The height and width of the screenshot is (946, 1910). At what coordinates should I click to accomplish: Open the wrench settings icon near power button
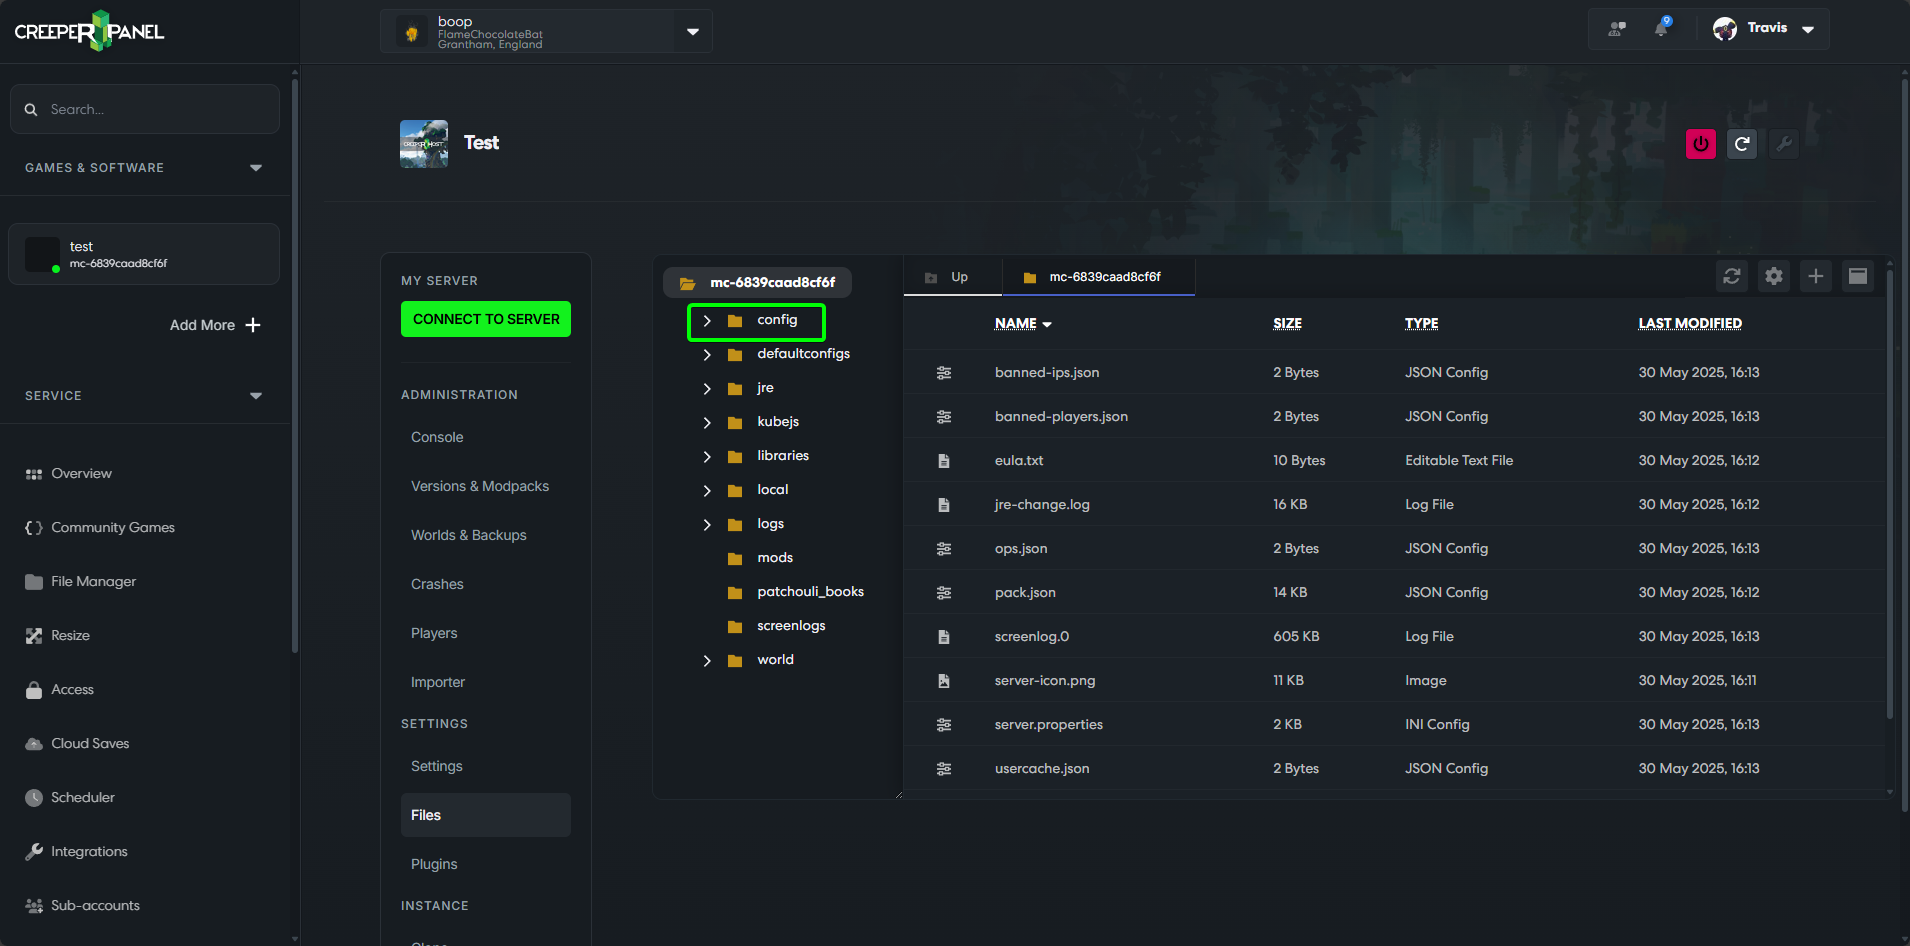[x=1784, y=144]
